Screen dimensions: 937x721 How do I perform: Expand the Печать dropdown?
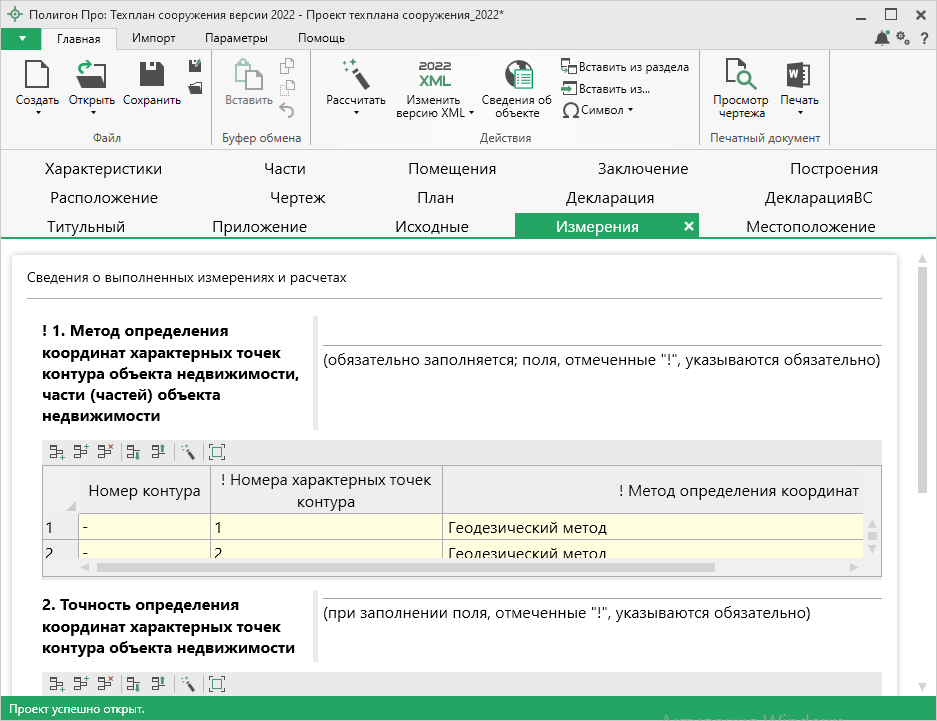coord(799,113)
